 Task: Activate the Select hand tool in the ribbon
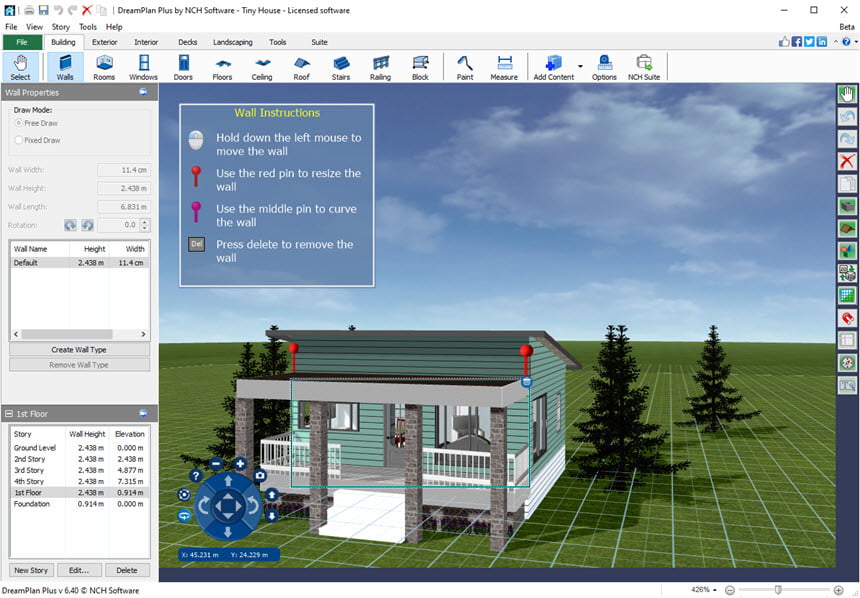[x=20, y=67]
